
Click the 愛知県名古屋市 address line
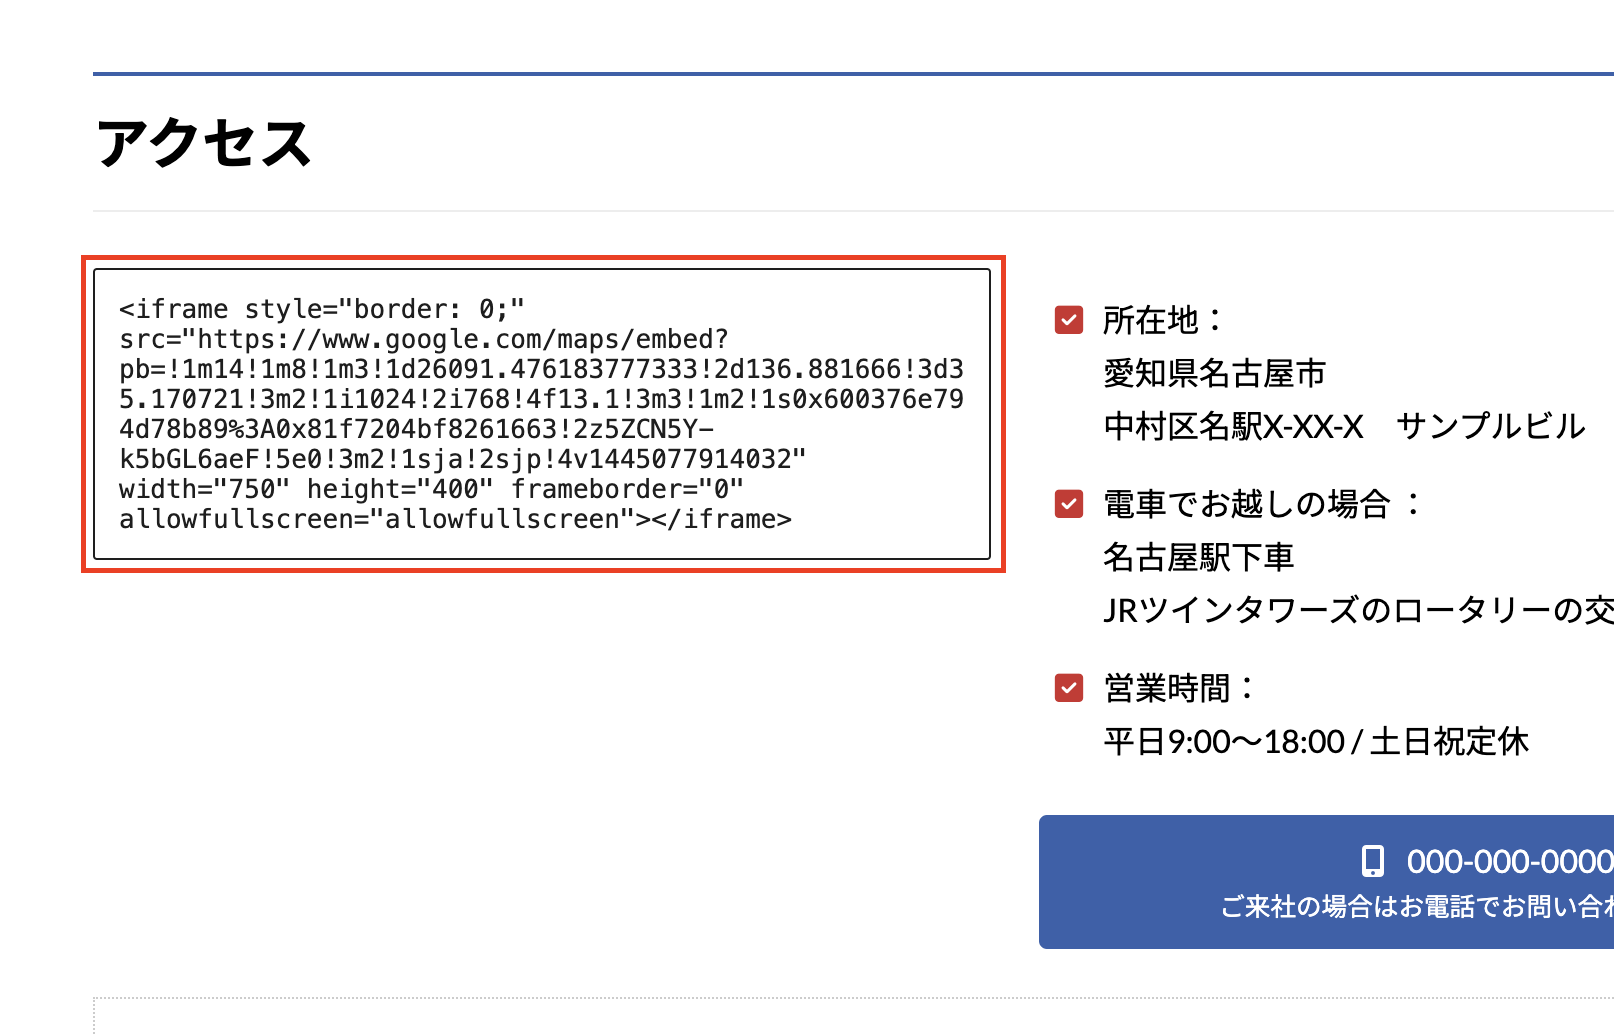[x=1214, y=373]
